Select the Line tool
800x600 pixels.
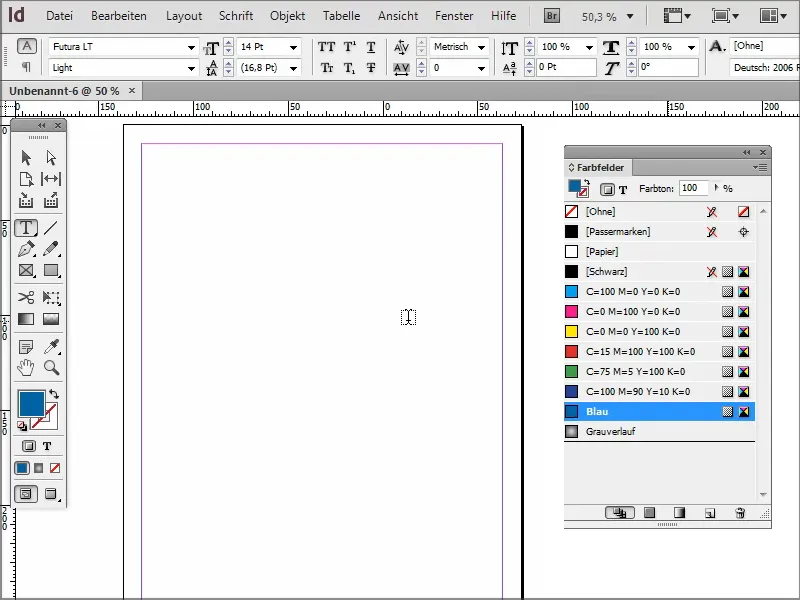click(51, 228)
